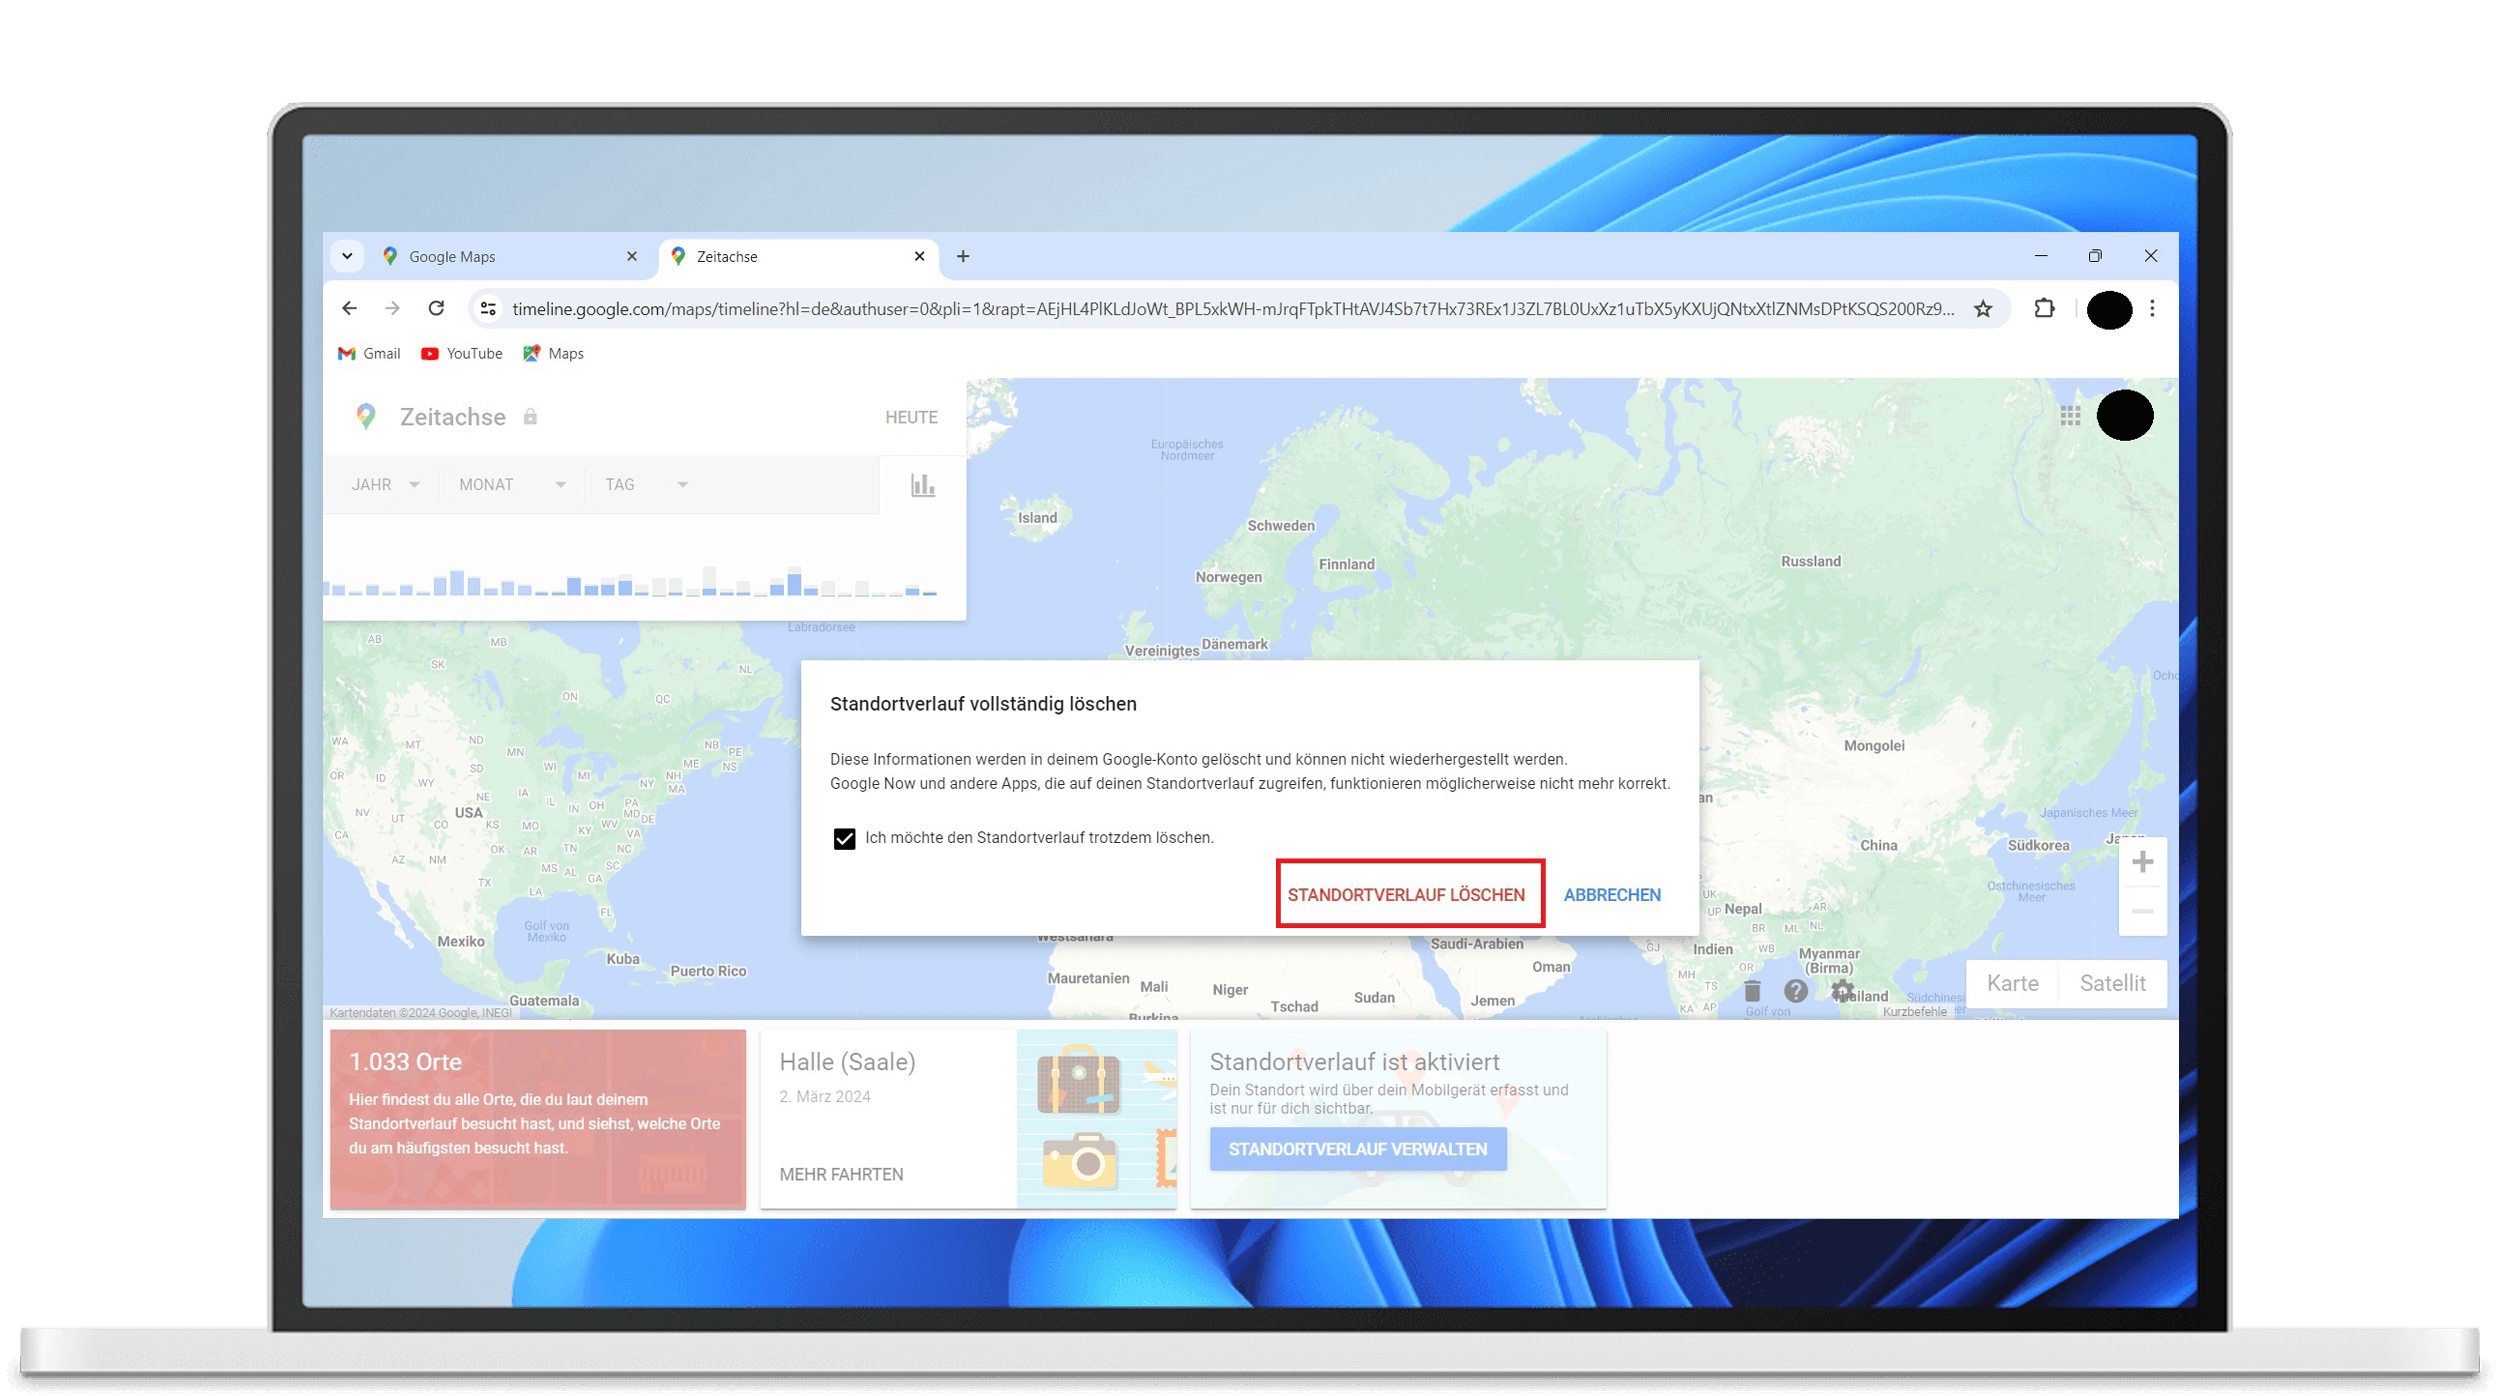Open a new browser tab

tap(963, 257)
